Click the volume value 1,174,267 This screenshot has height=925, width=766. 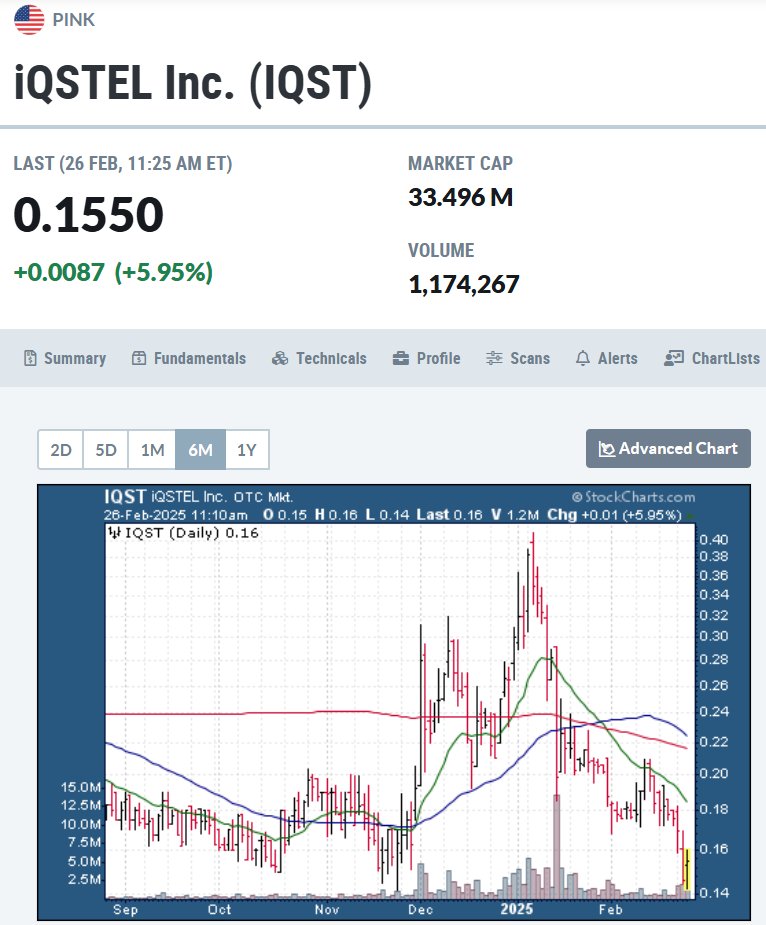click(x=464, y=284)
